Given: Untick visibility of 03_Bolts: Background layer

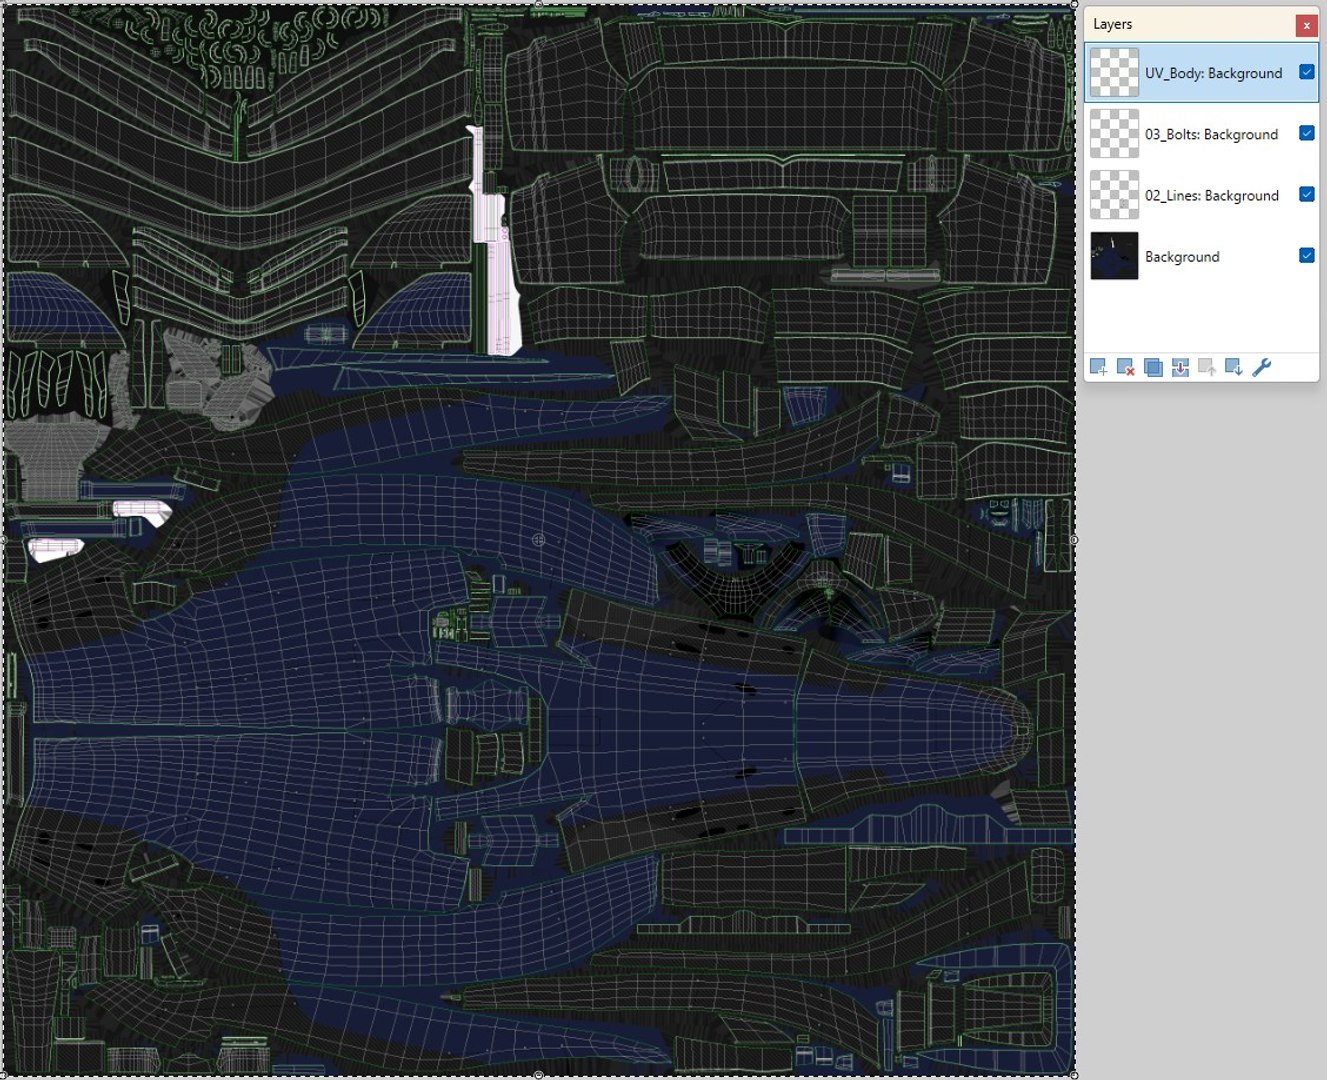Looking at the screenshot, I should click(1306, 133).
